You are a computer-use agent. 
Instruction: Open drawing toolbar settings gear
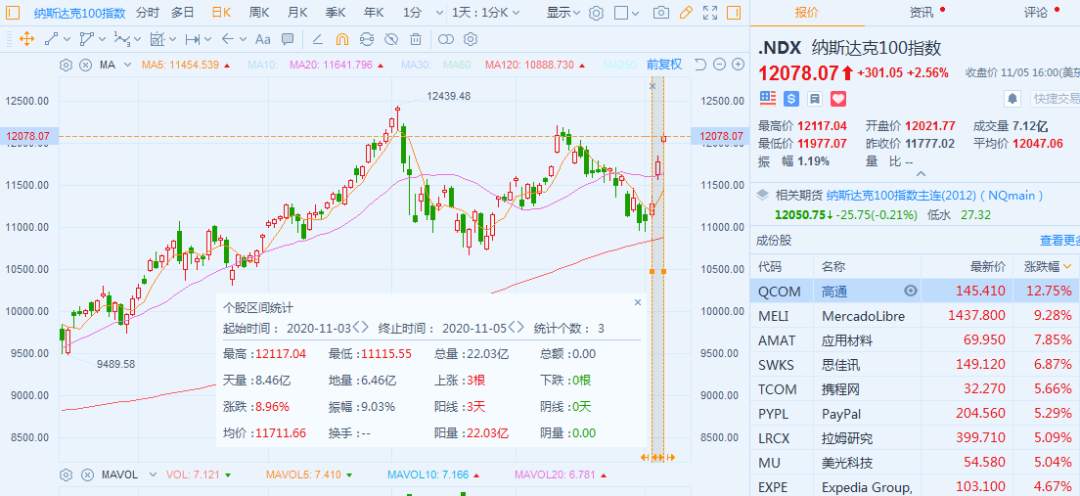pyautogui.click(x=470, y=39)
